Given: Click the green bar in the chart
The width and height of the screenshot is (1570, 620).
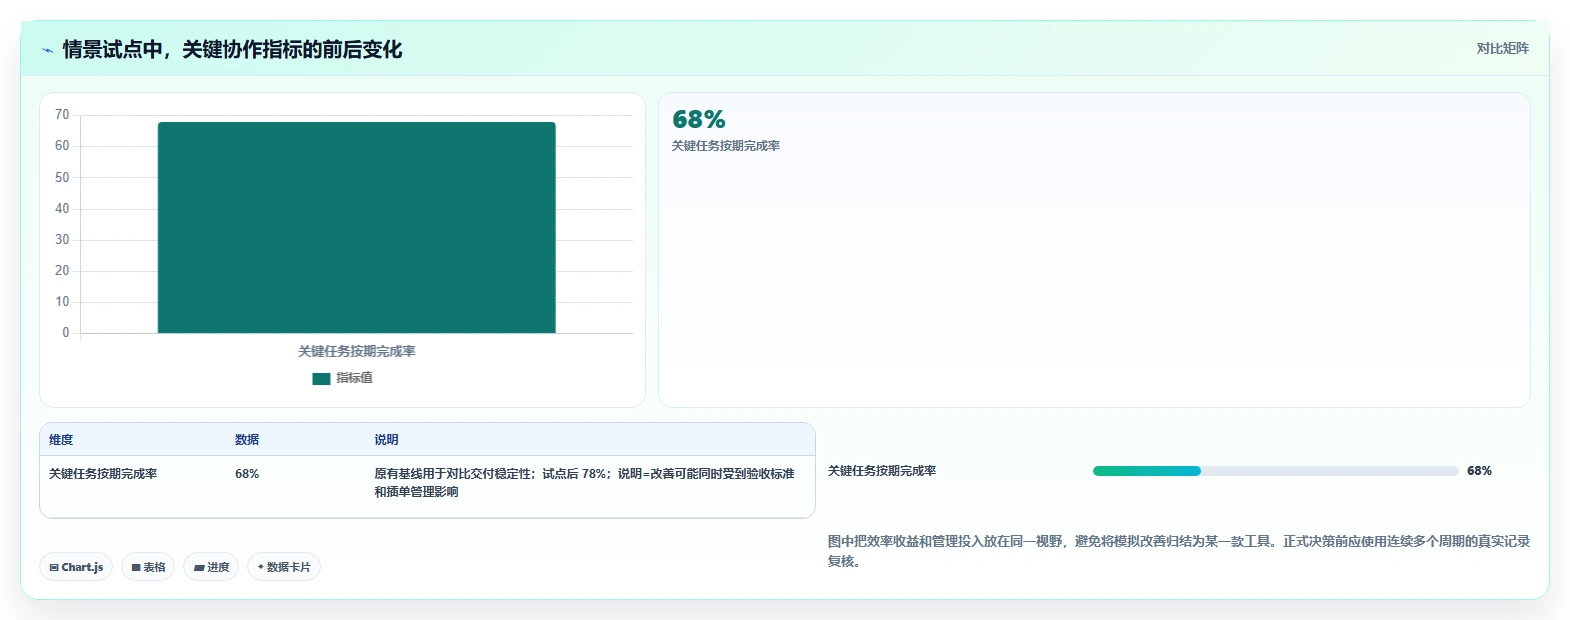Looking at the screenshot, I should pyautogui.click(x=356, y=228).
